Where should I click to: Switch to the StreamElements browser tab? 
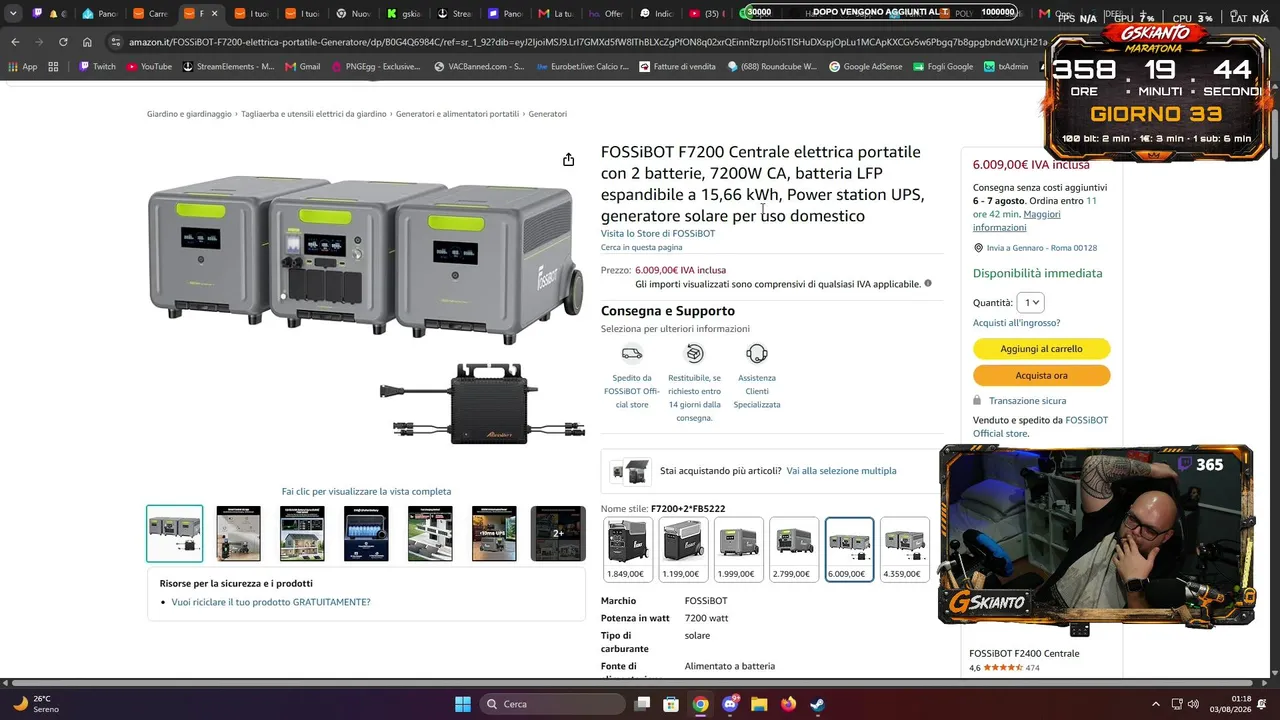coord(455,14)
